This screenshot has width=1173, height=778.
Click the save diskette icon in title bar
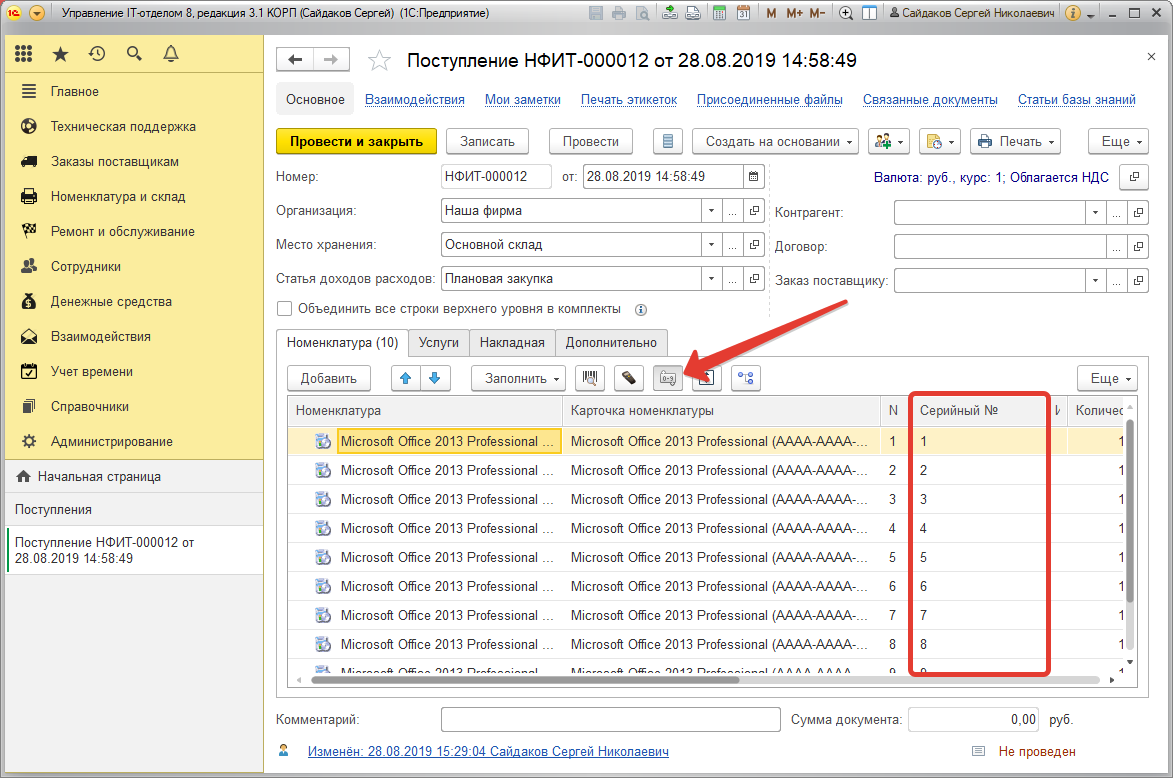pos(595,13)
